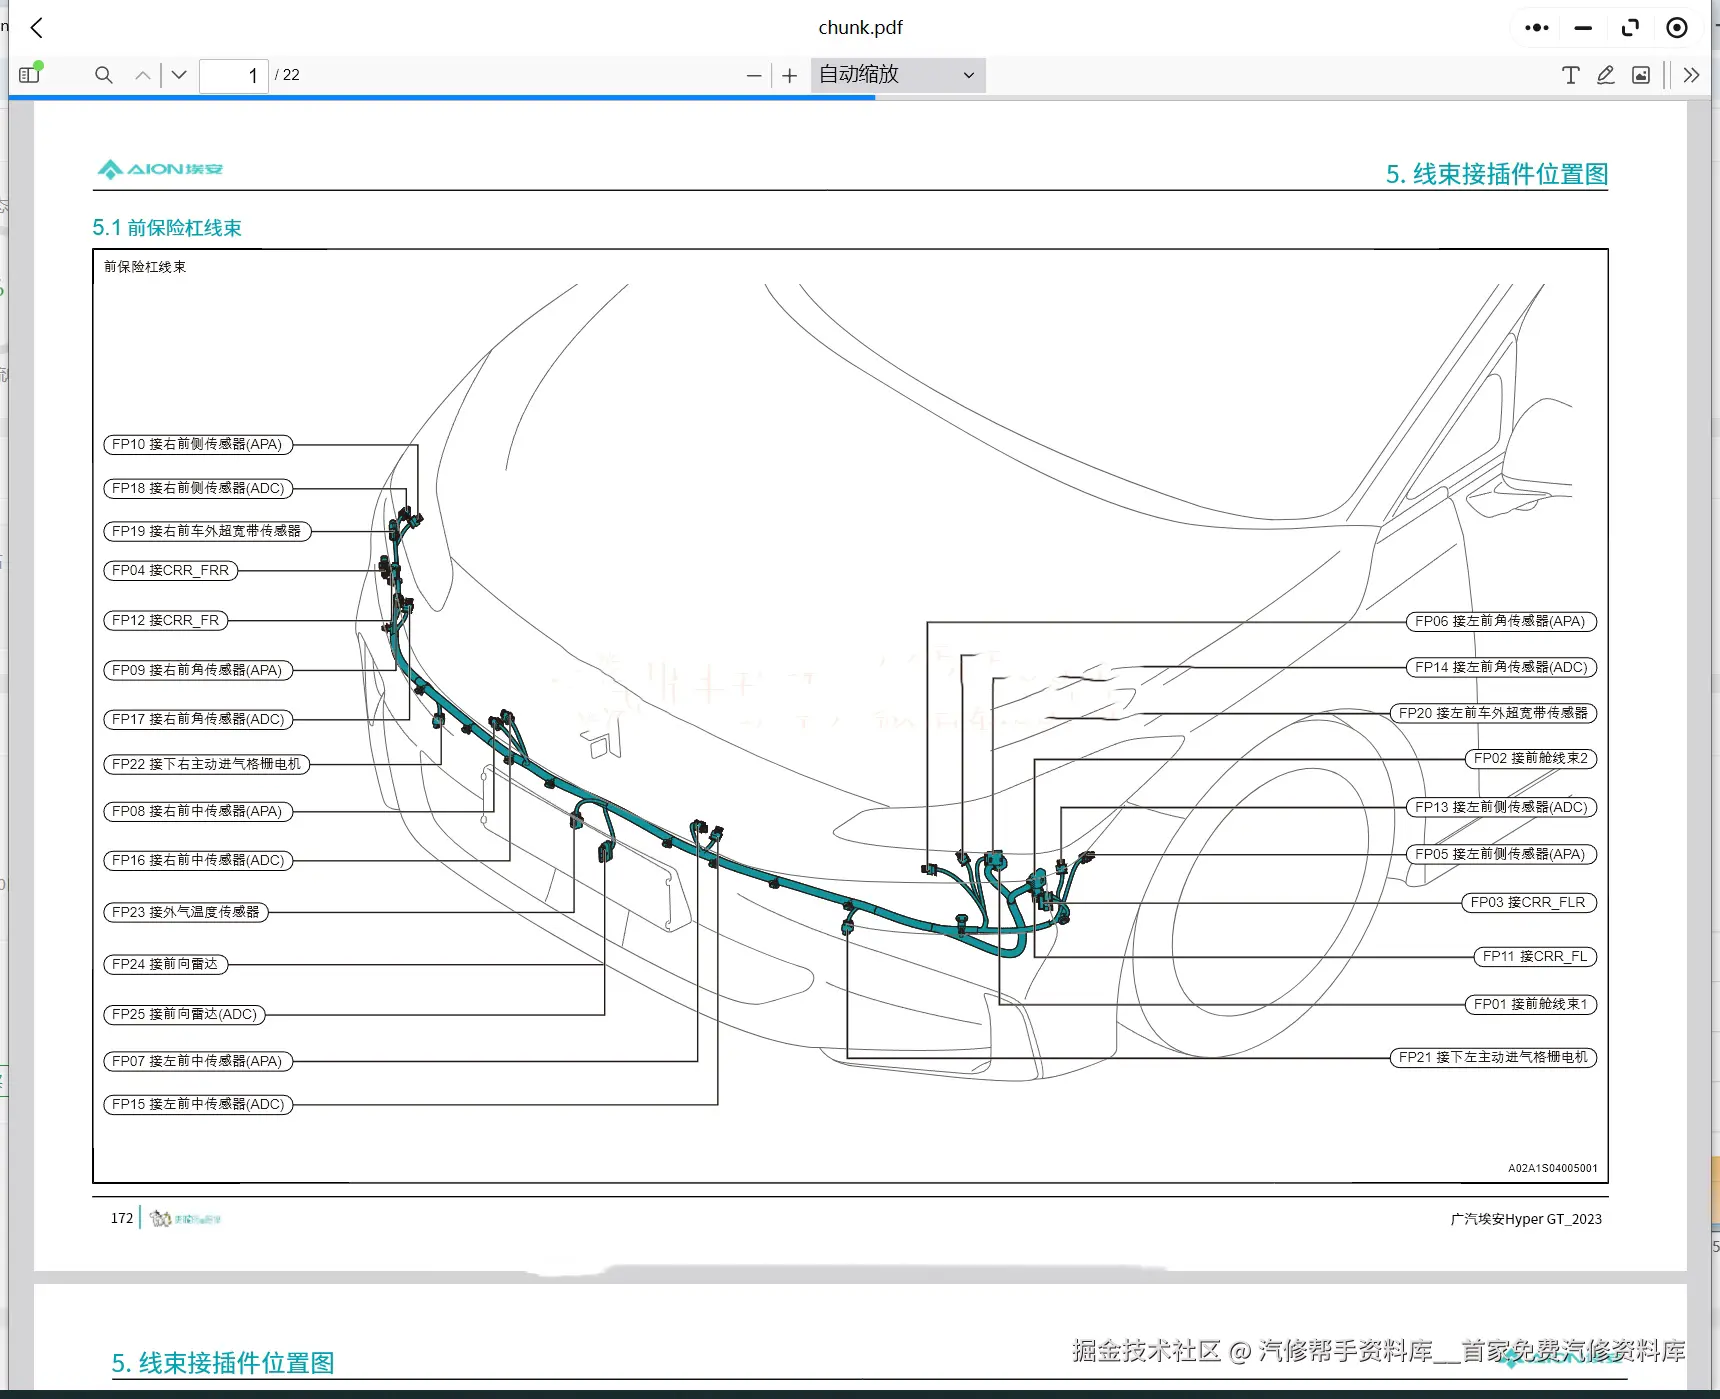Click label FP24 接前向雷达
The height and width of the screenshot is (1399, 1720).
point(166,964)
